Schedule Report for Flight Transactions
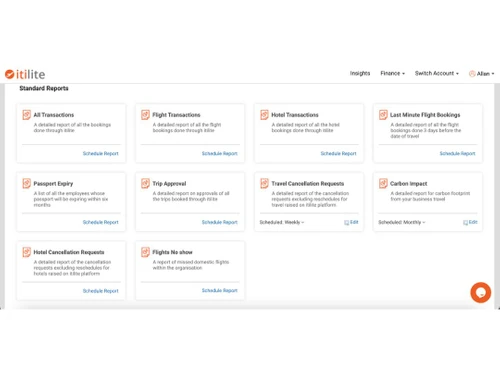Image resolution: width=500 pixels, height=375 pixels. (x=220, y=154)
